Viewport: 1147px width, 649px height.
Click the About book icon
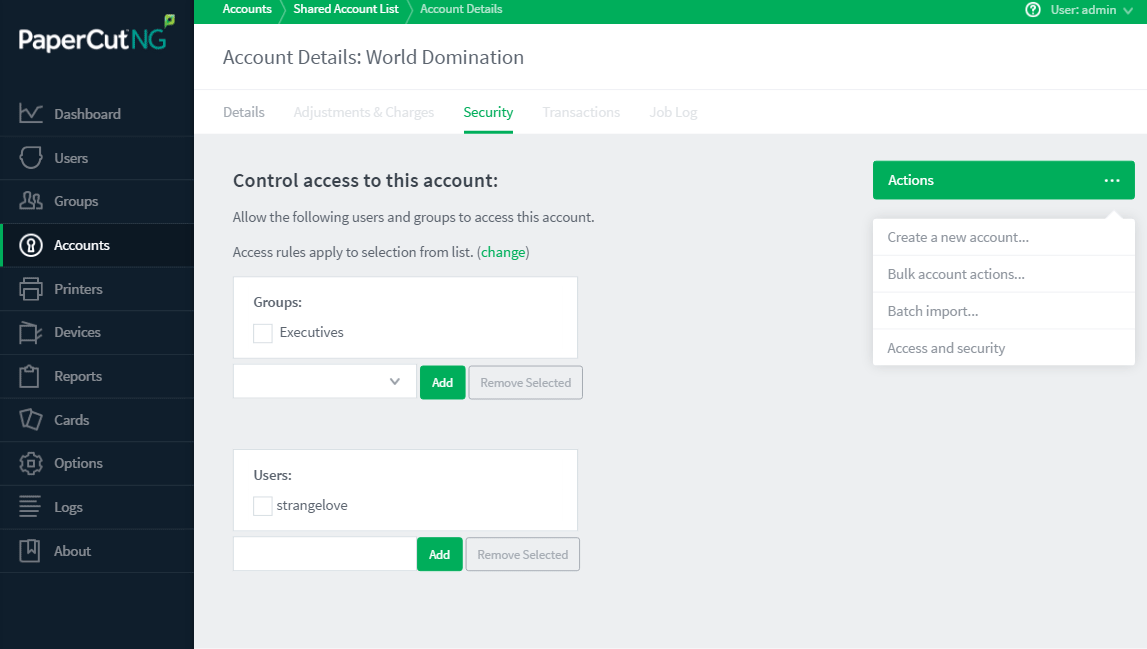point(29,550)
